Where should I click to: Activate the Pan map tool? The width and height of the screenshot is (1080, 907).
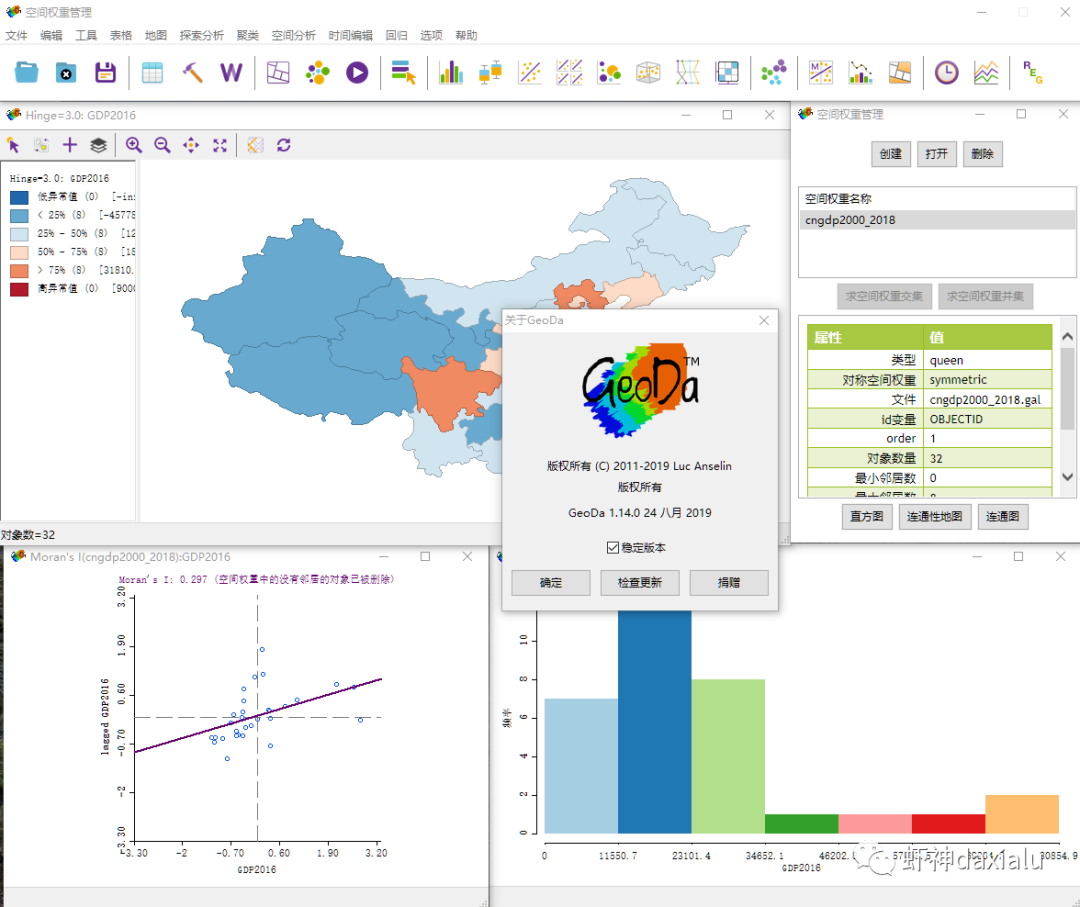click(191, 145)
